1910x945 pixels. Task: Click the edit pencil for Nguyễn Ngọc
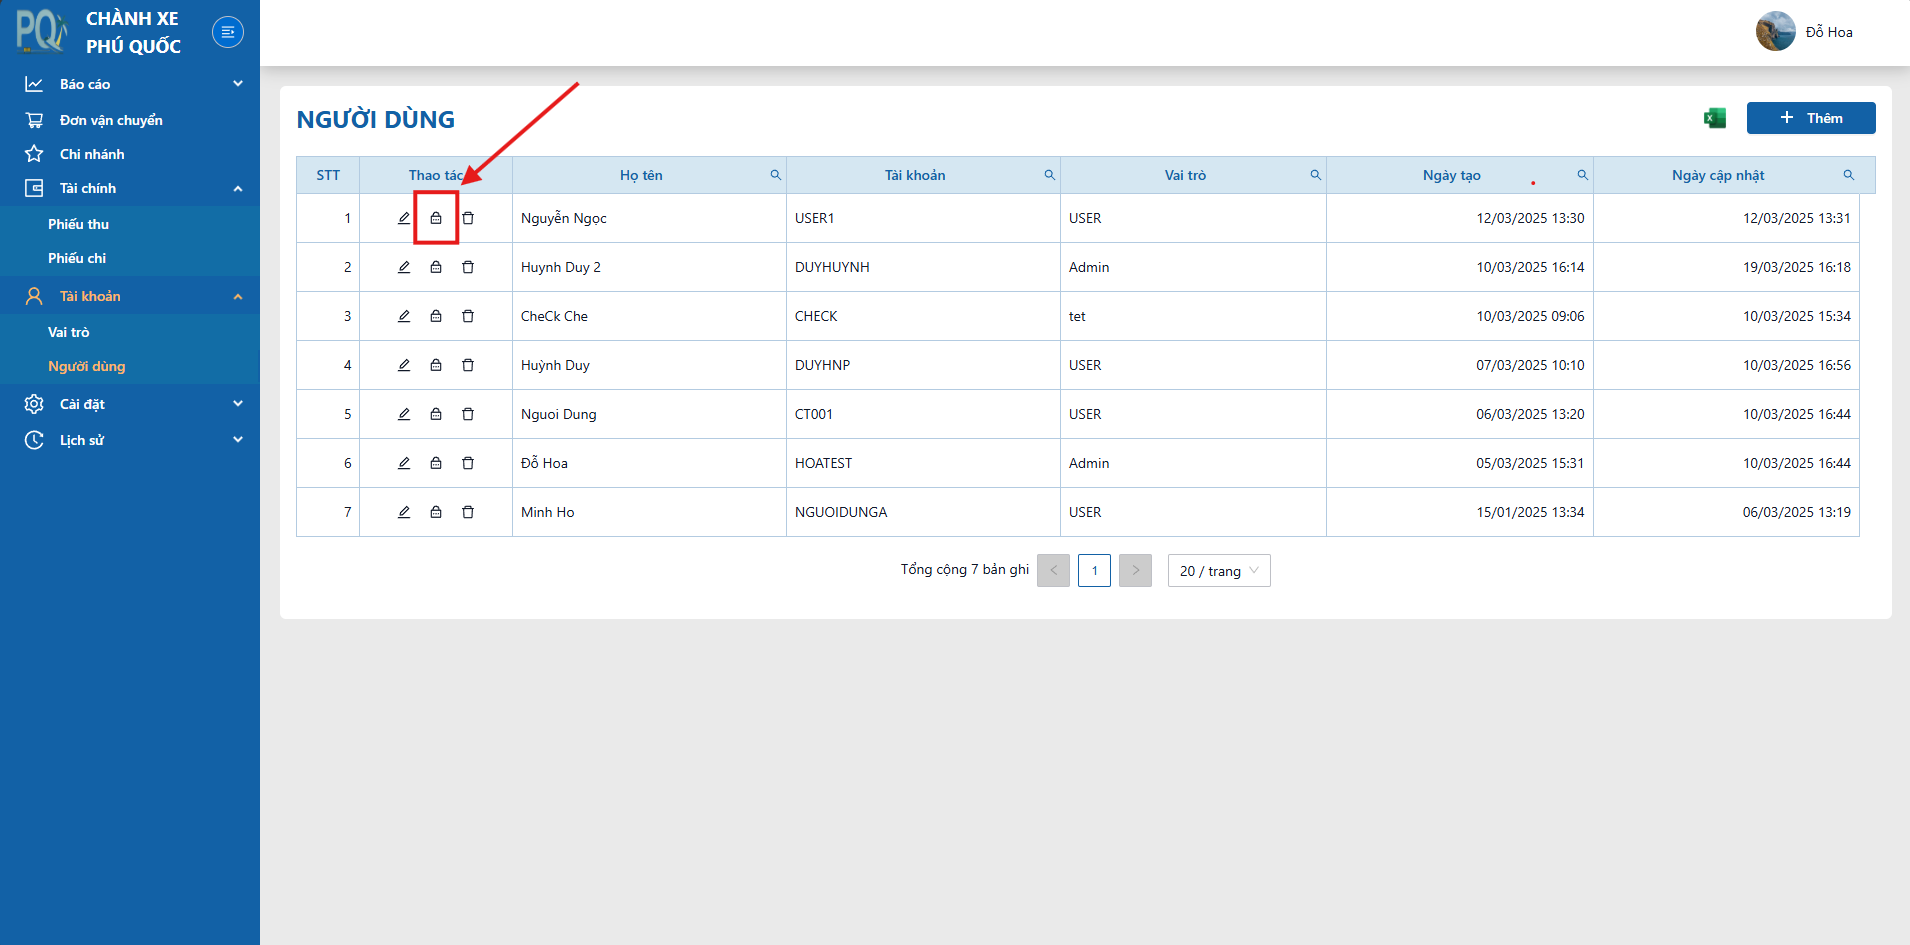point(404,218)
